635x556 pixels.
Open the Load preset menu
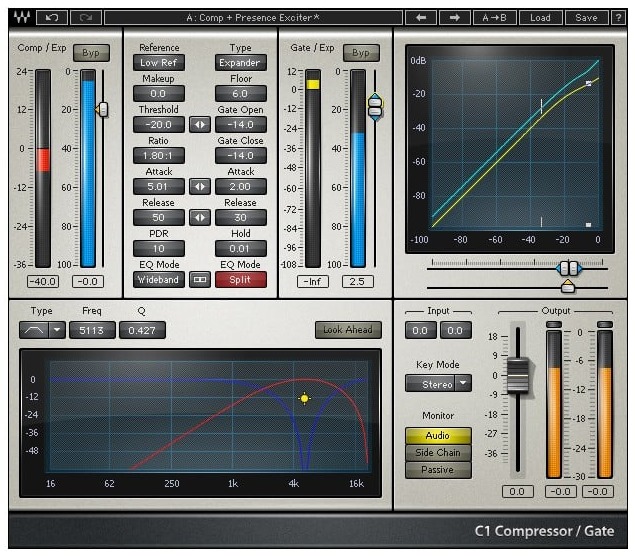coord(540,18)
